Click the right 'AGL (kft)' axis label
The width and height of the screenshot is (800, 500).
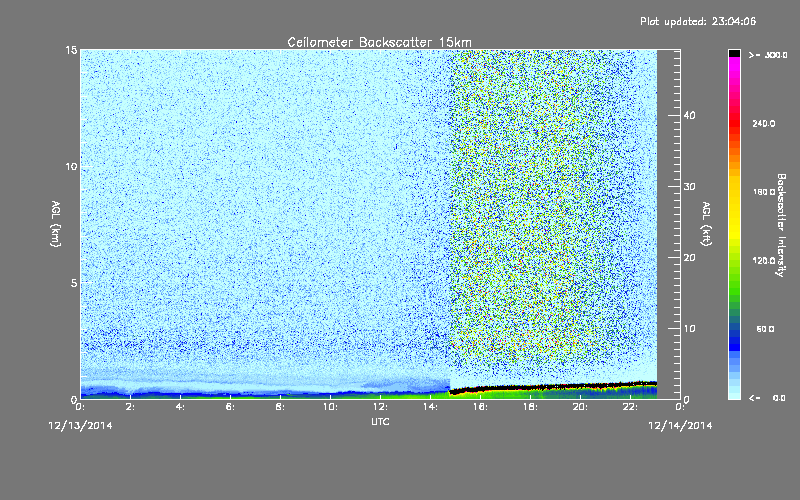[707, 223]
